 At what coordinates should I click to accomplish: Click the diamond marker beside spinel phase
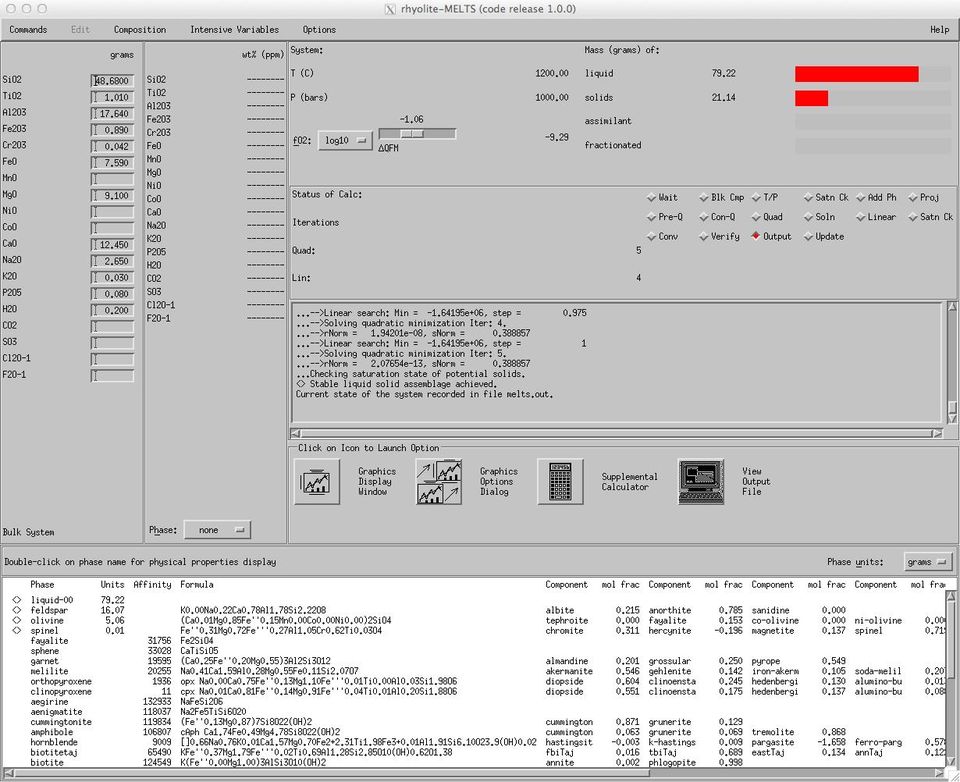[x=16, y=631]
